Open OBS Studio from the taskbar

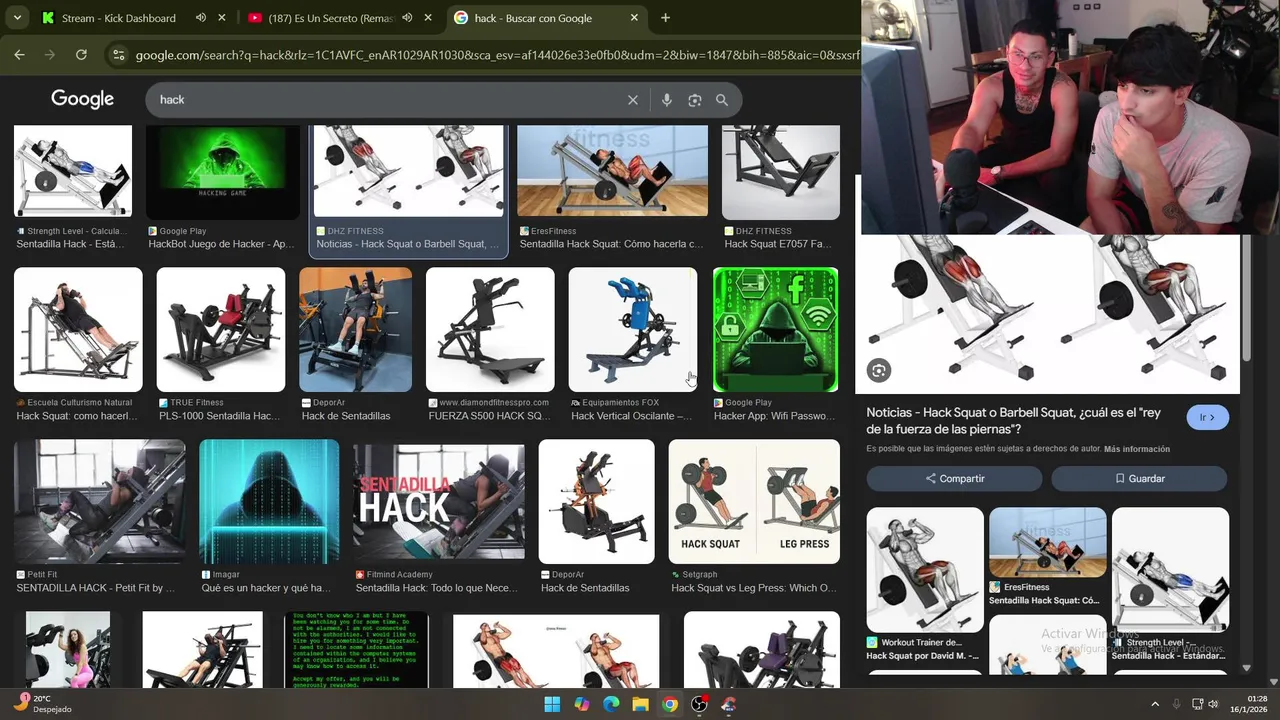click(699, 704)
